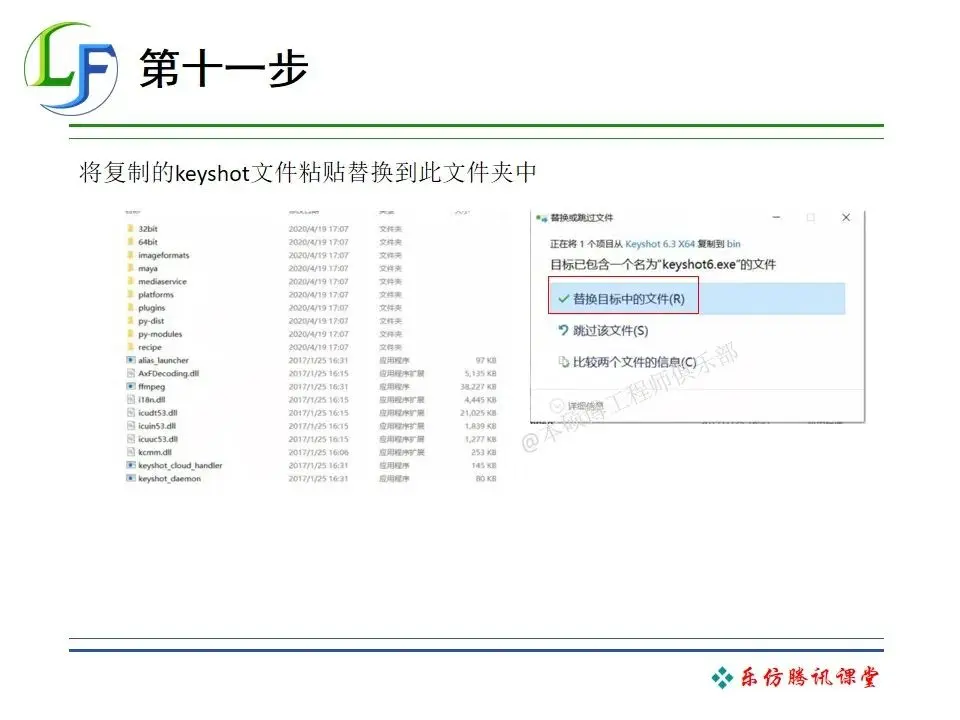Click the 145 KB size cell

pos(484,466)
